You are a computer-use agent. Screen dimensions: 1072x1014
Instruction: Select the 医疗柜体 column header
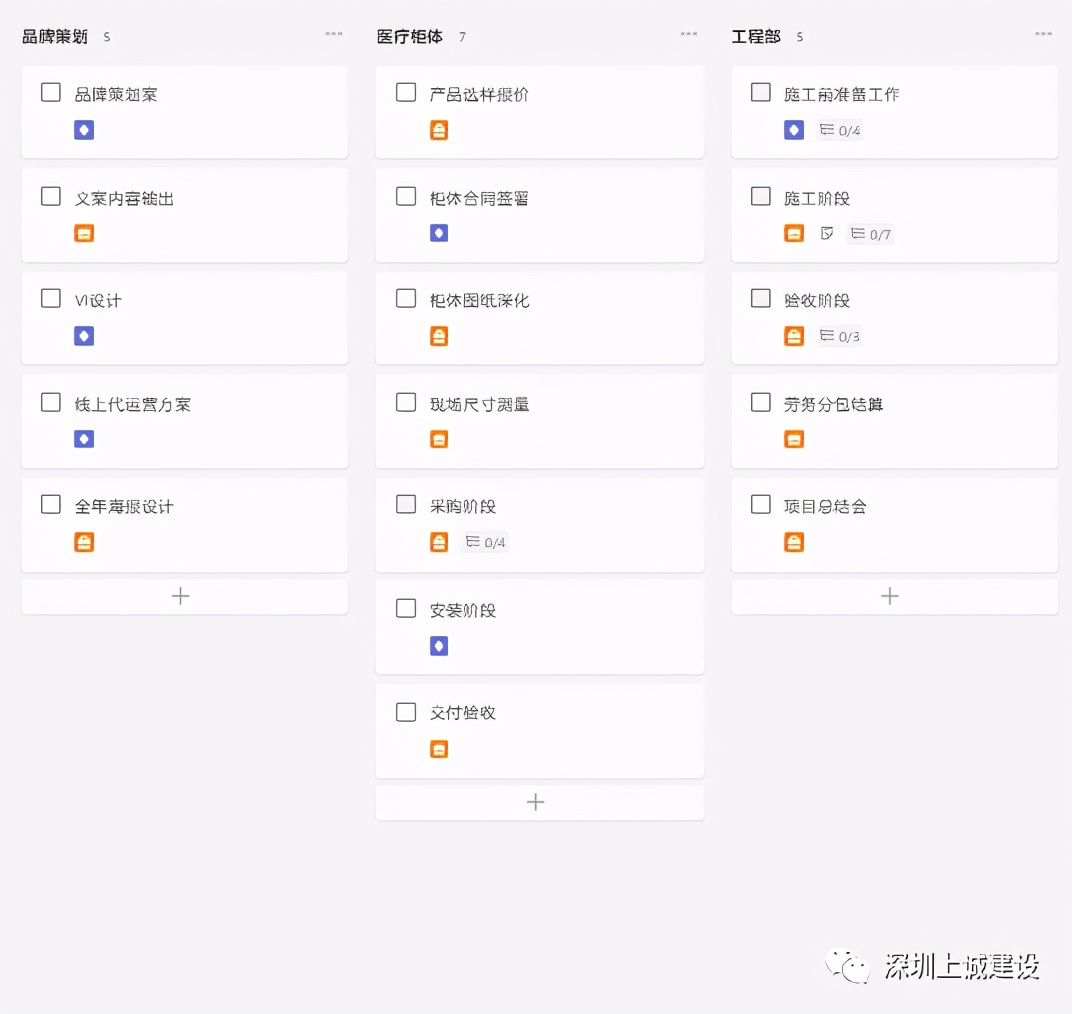[410, 37]
